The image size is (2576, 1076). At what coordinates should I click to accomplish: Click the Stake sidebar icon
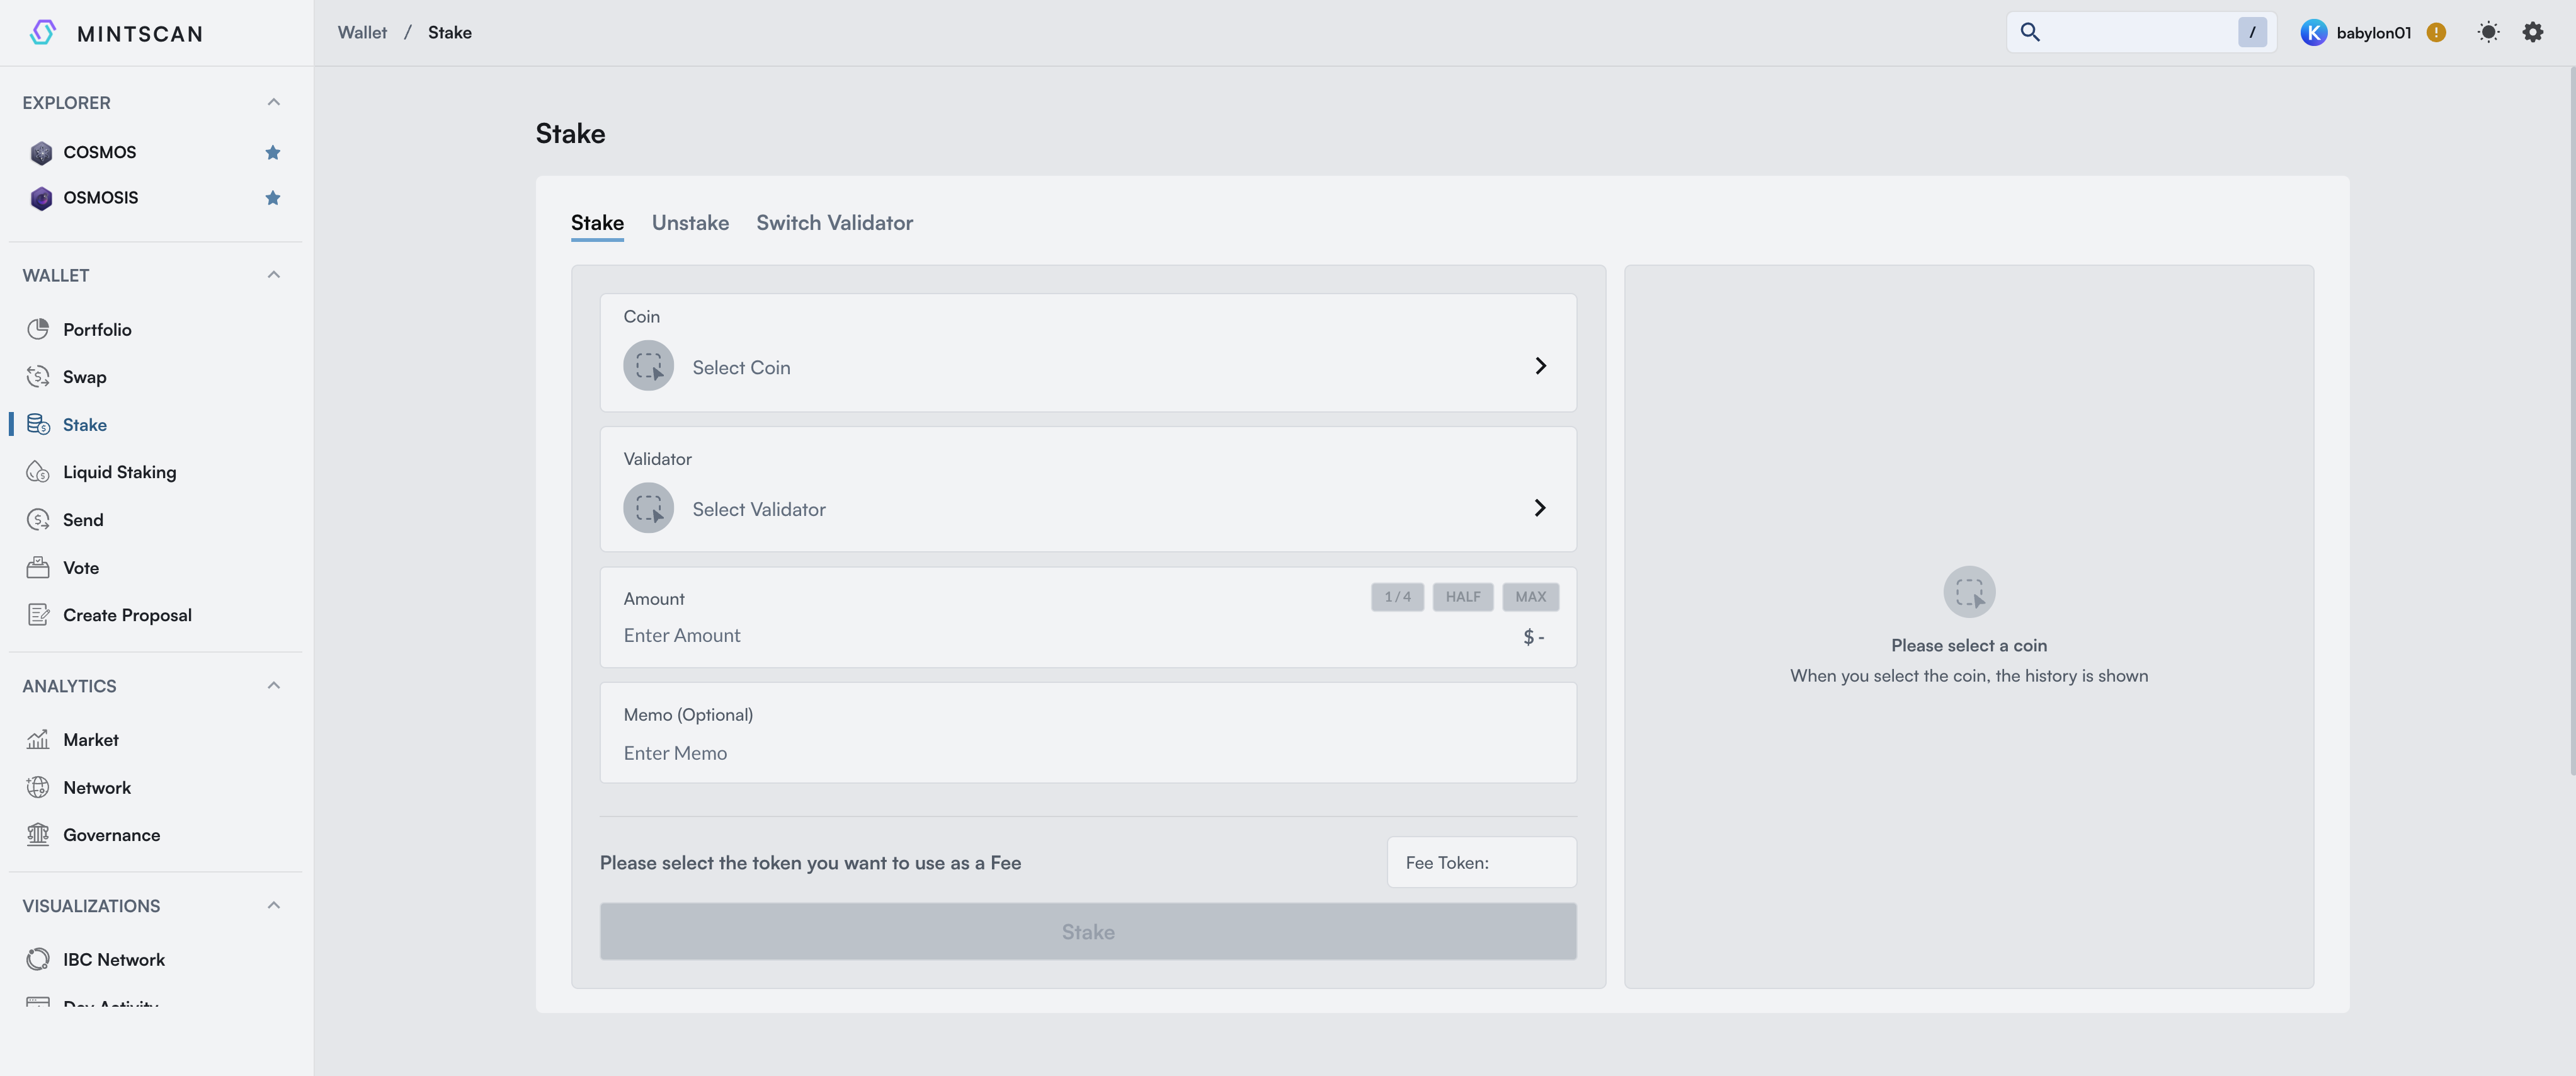click(x=38, y=424)
